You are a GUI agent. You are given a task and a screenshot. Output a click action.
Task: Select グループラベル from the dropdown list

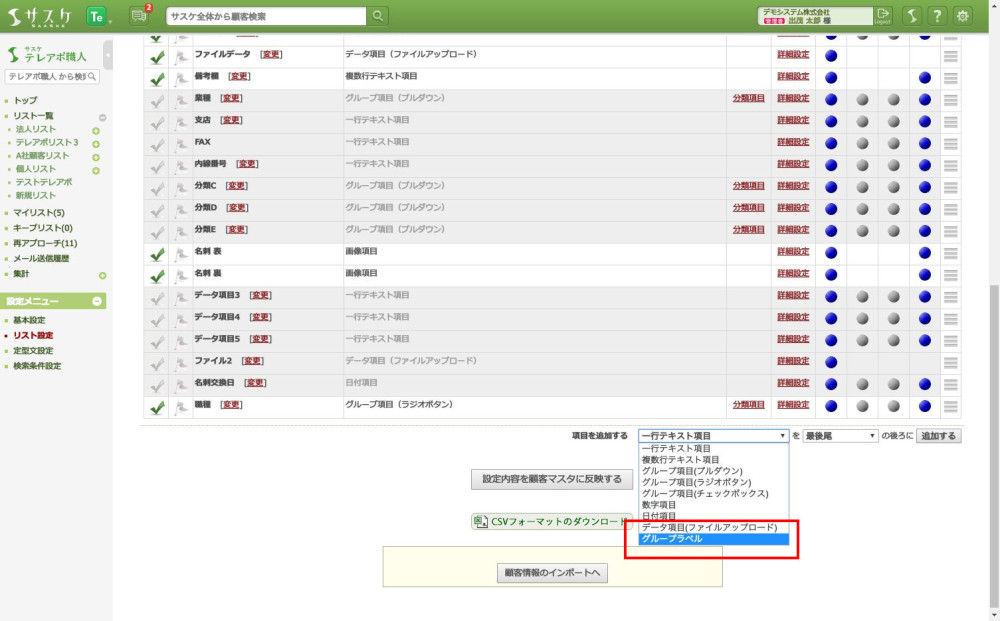tap(714, 539)
